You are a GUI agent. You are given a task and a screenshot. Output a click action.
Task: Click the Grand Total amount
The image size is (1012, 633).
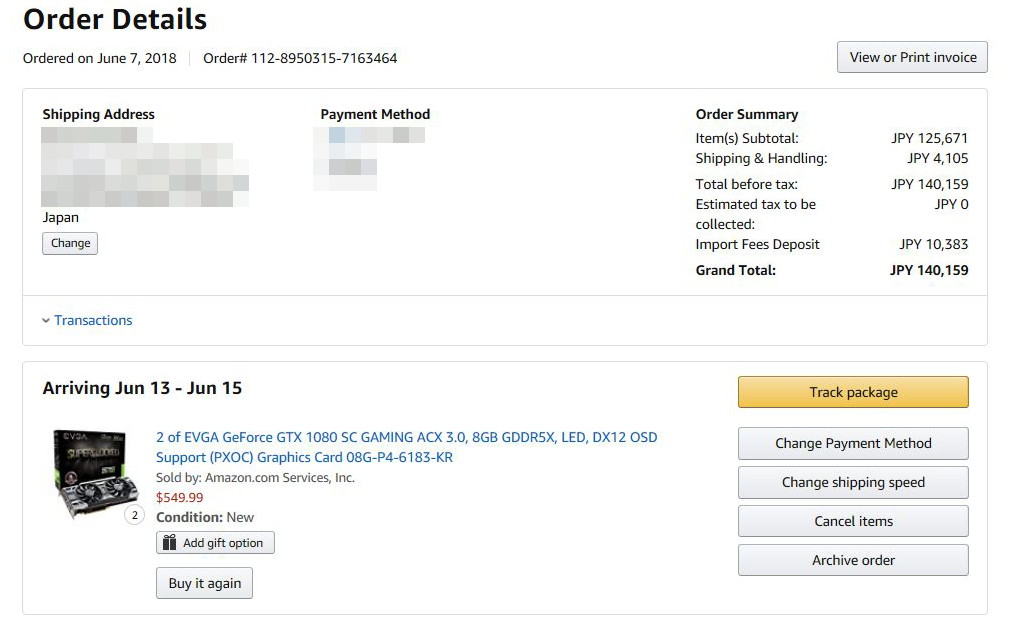[929, 270]
